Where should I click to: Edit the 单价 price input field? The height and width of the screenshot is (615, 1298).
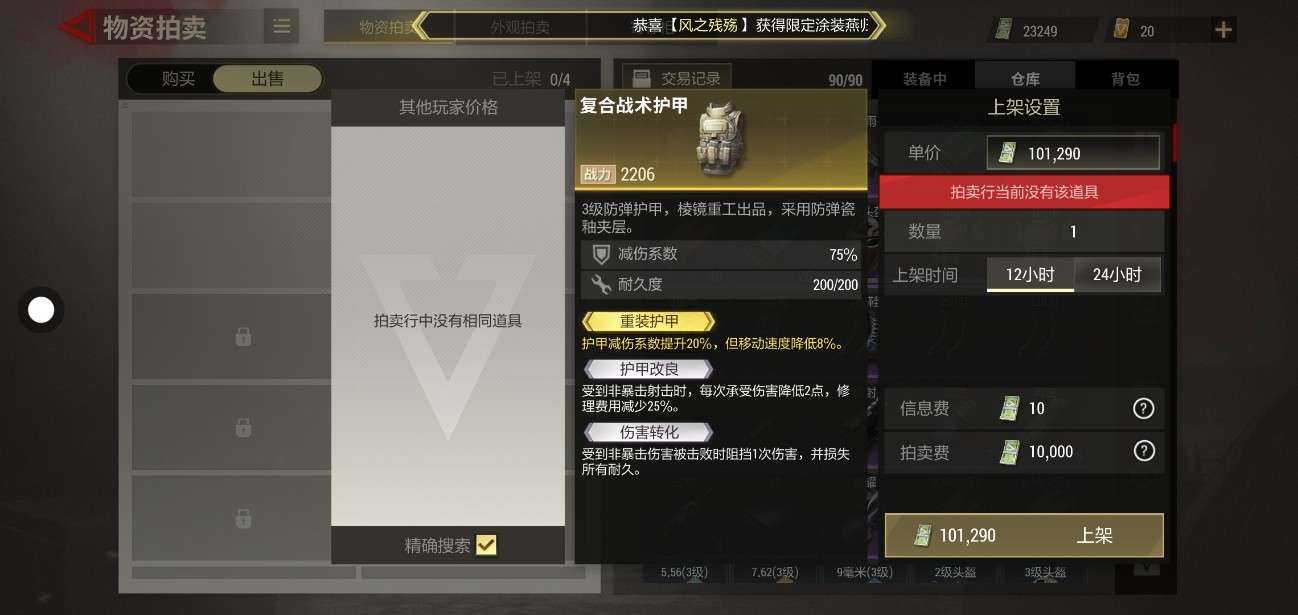[x=1073, y=153]
